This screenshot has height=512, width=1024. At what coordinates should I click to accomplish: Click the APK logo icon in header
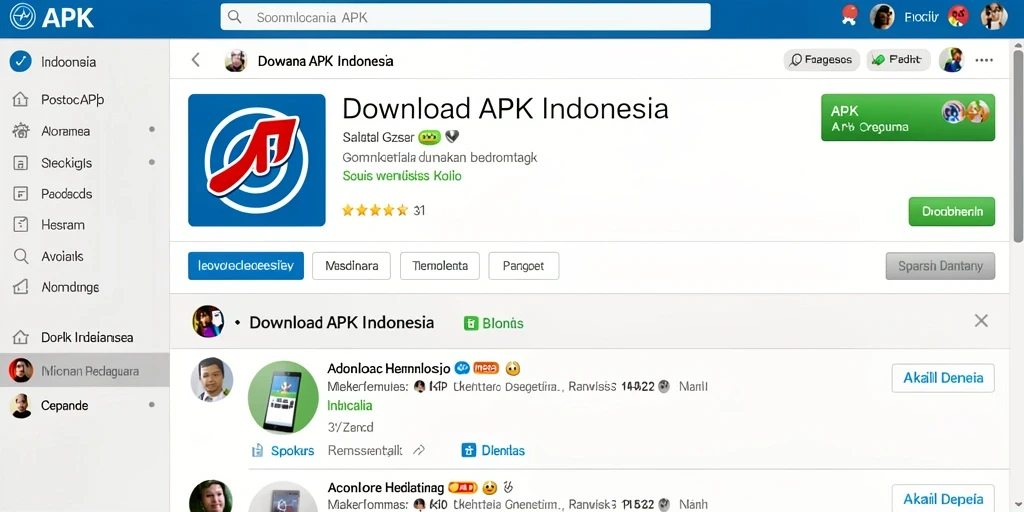22,16
